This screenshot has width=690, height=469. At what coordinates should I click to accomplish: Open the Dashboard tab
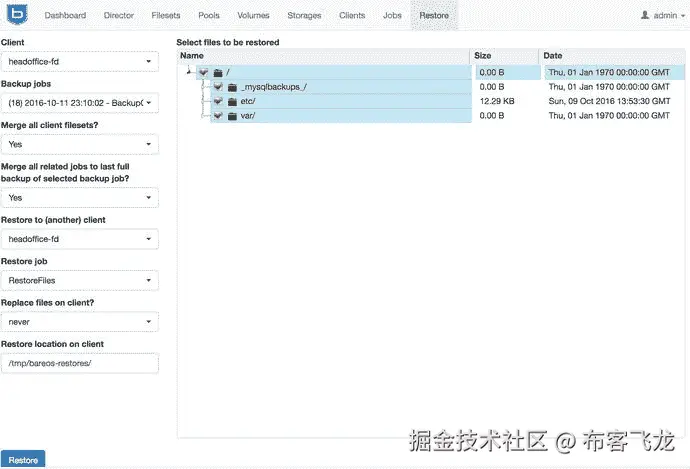(x=65, y=15)
